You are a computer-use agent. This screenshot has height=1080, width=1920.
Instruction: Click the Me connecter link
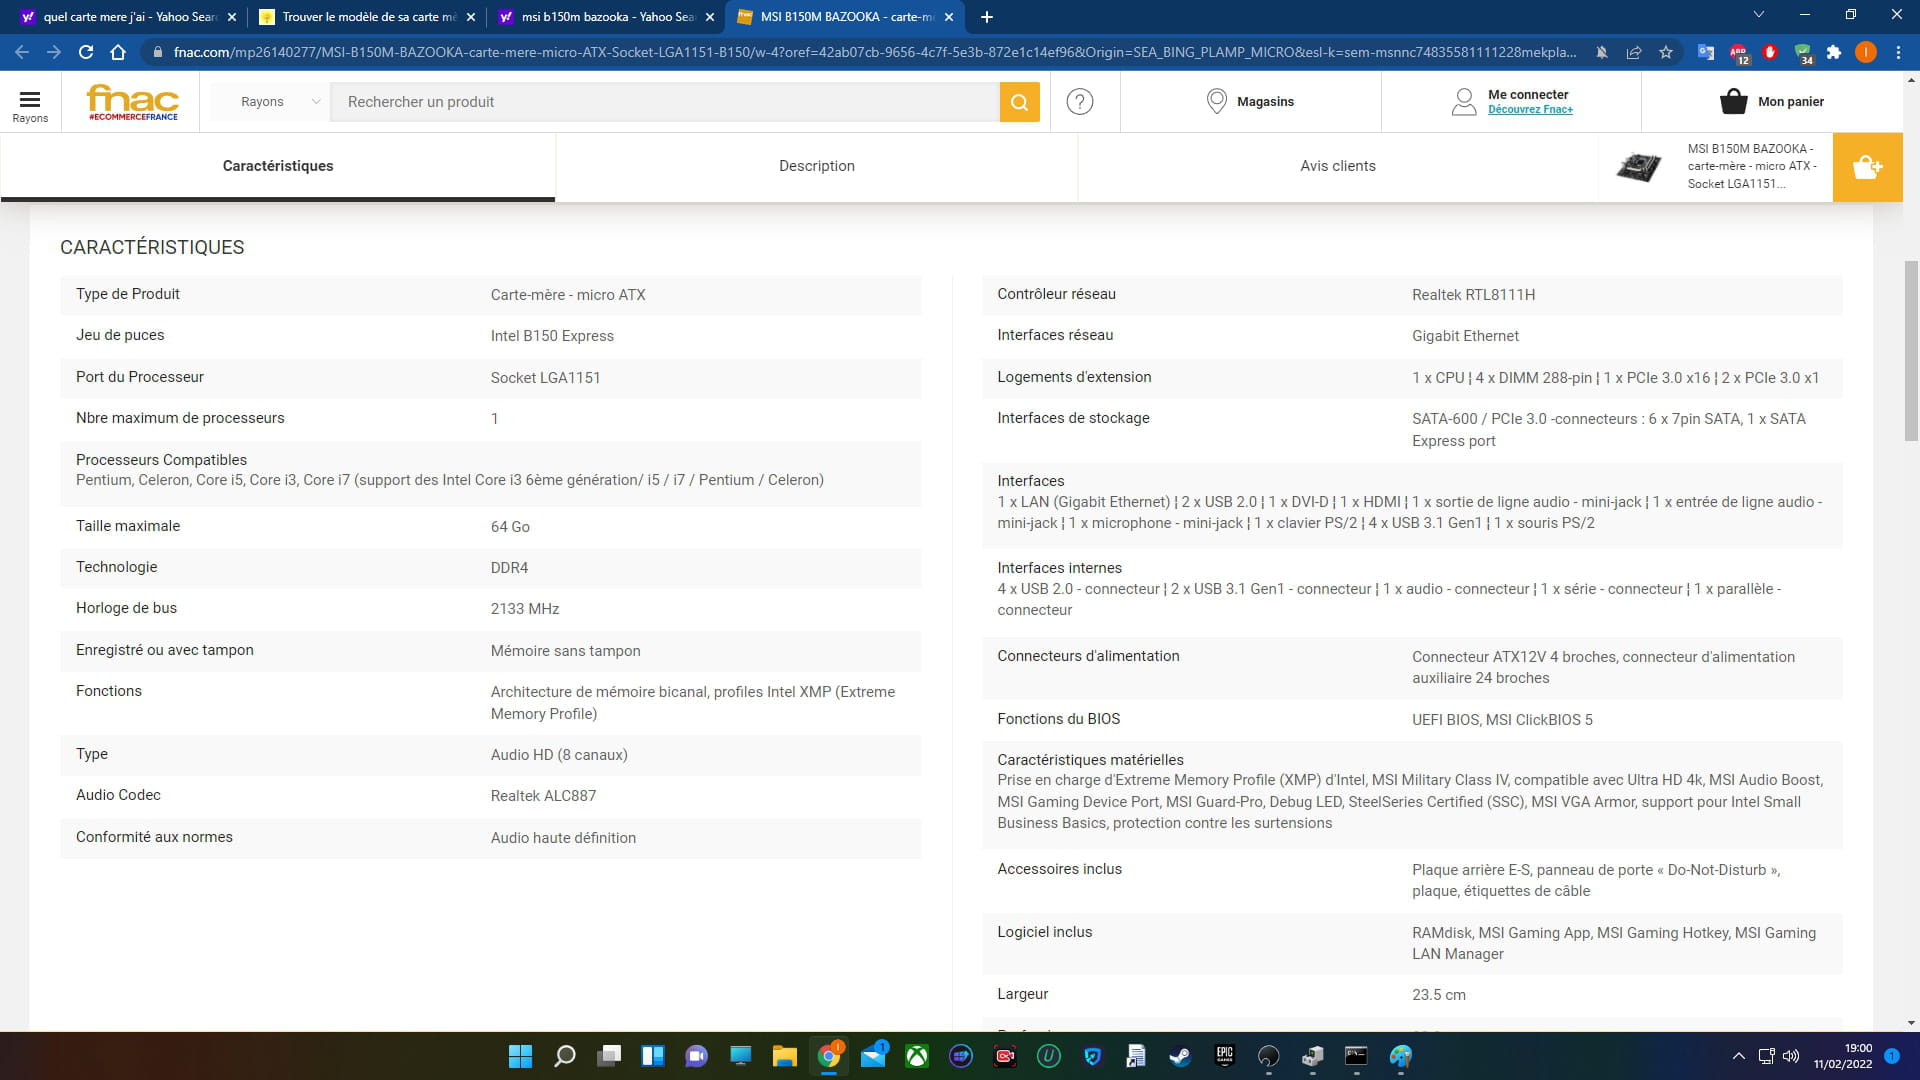tap(1528, 95)
